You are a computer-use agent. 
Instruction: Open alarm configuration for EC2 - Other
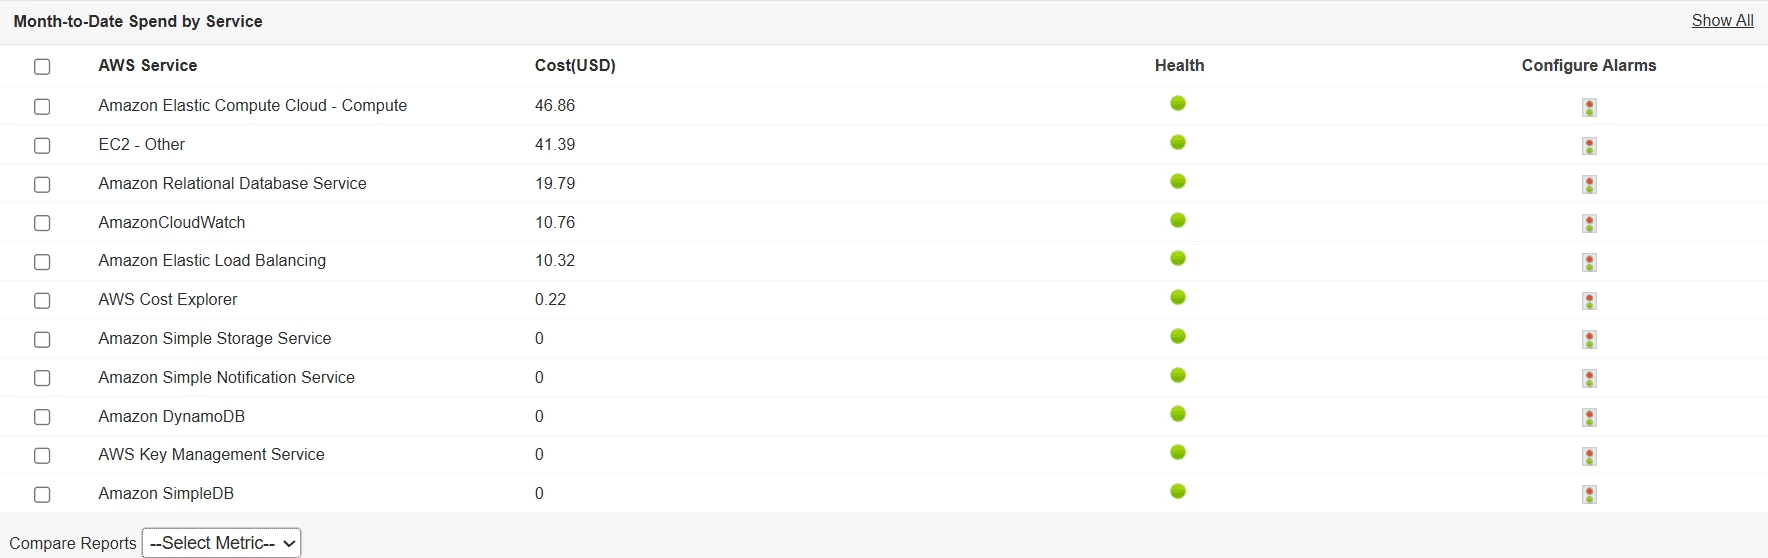1589,146
